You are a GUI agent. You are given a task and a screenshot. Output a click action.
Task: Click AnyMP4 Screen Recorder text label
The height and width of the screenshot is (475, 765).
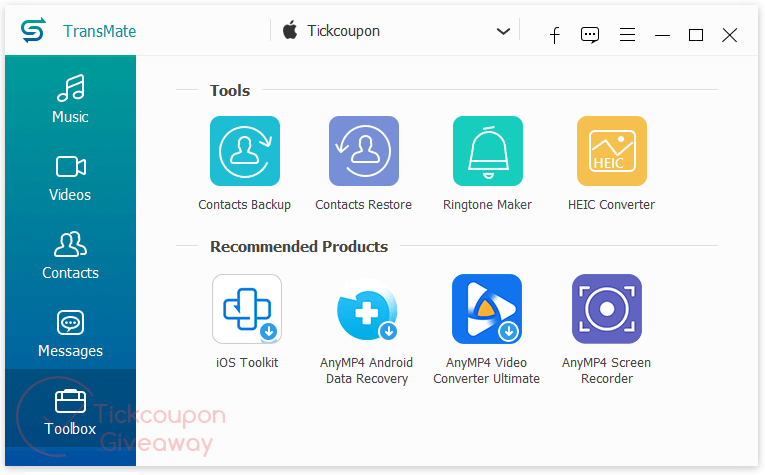click(606, 371)
